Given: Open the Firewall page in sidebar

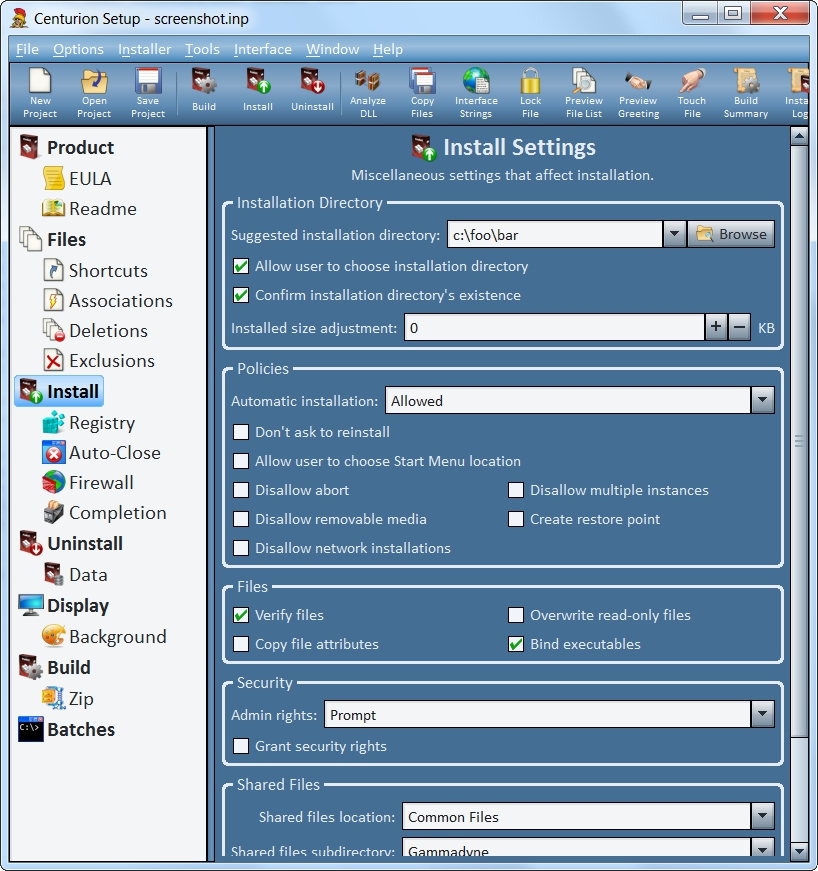Looking at the screenshot, I should click(88, 483).
